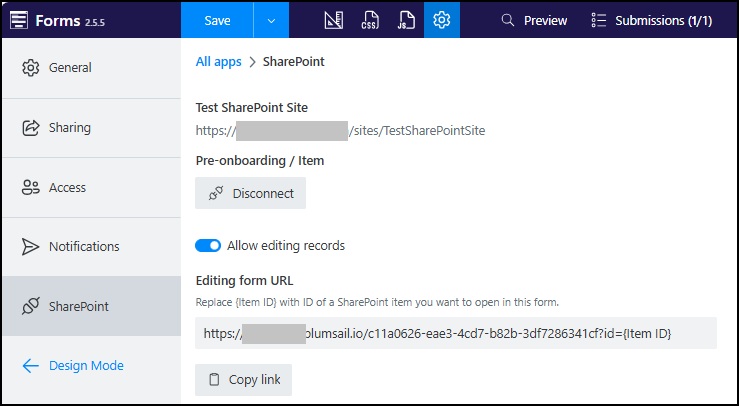
Task: Click the Disconnect button
Action: (x=250, y=193)
